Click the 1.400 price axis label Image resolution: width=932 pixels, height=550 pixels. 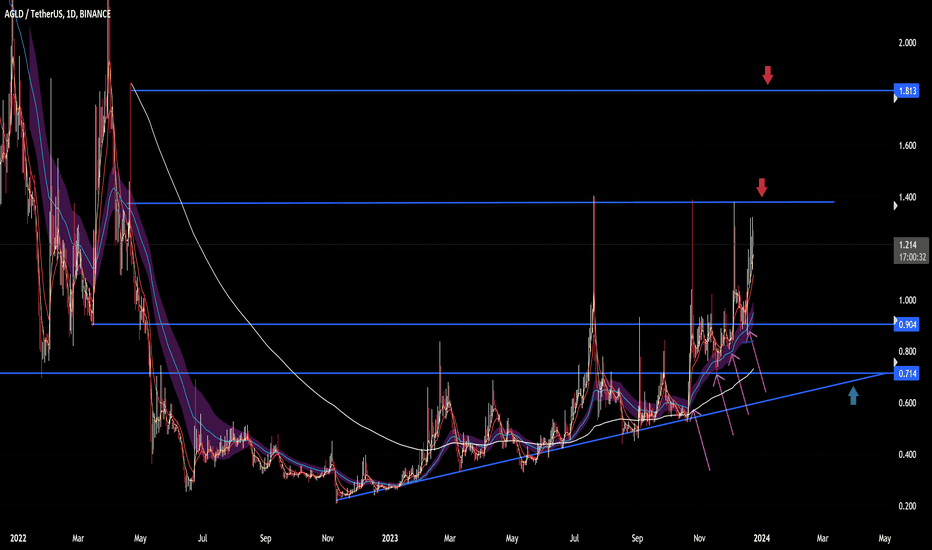click(x=907, y=197)
